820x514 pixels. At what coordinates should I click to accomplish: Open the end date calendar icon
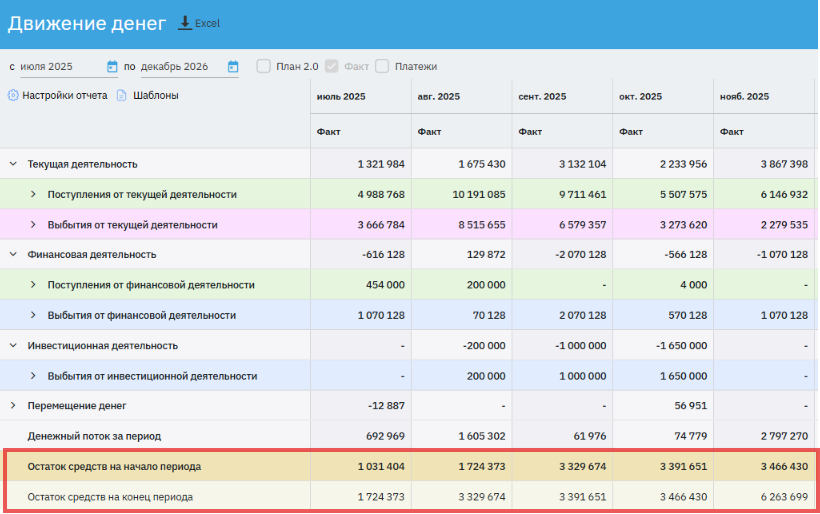coord(233,67)
